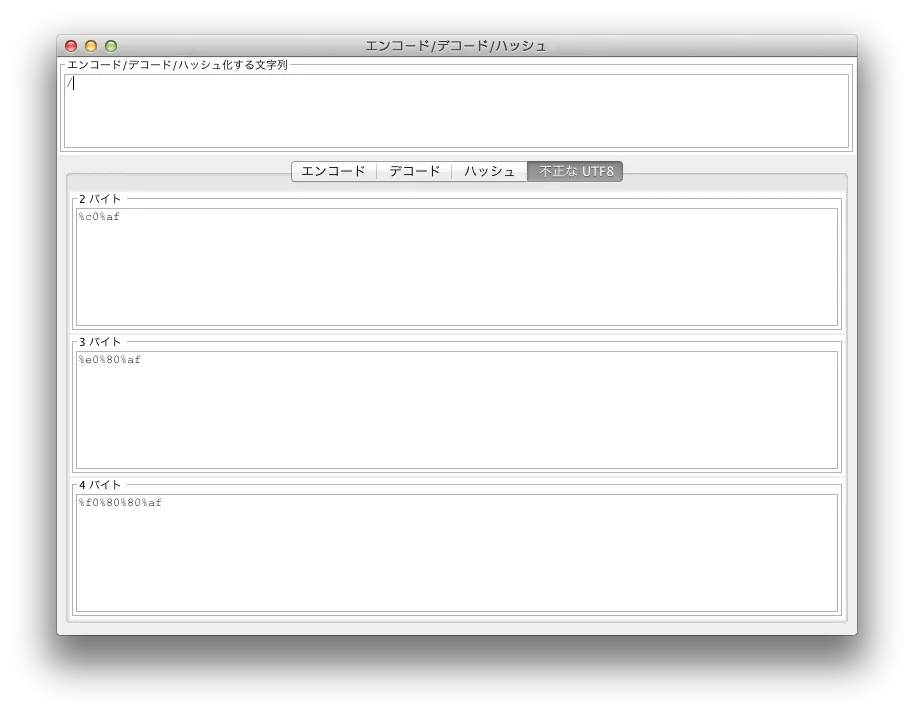Click the エンコード/デコード/ハッシュ化する文字列 label
The height and width of the screenshot is (714, 914).
(177, 65)
